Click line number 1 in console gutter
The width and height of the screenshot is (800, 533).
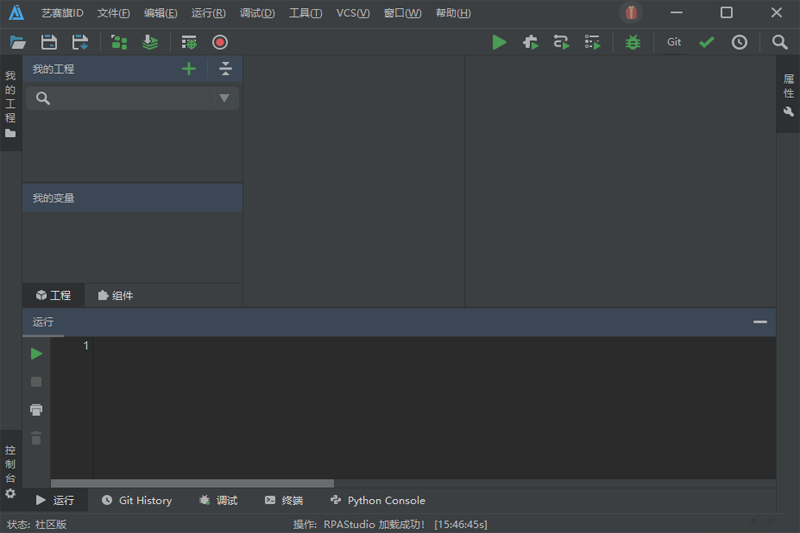pyautogui.click(x=86, y=346)
